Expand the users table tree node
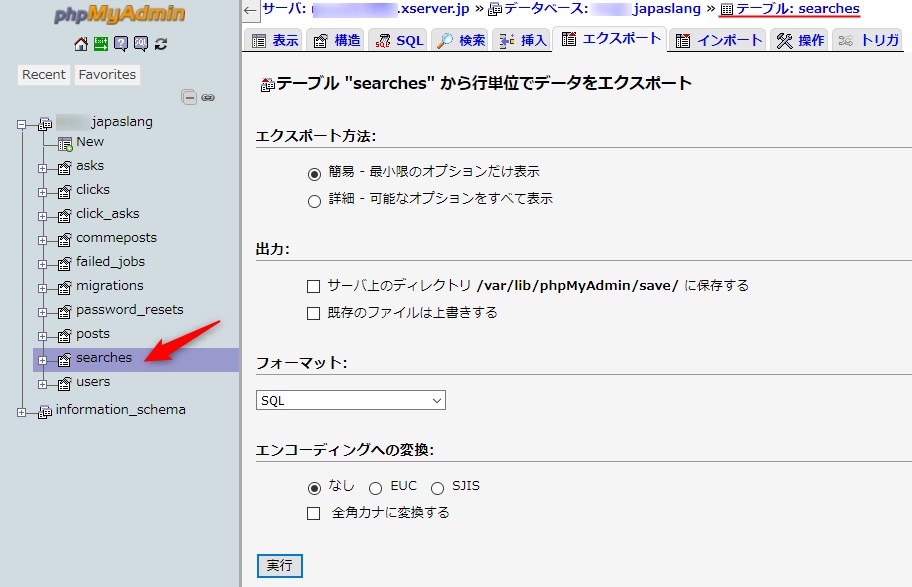Image resolution: width=912 pixels, height=587 pixels. [x=43, y=383]
